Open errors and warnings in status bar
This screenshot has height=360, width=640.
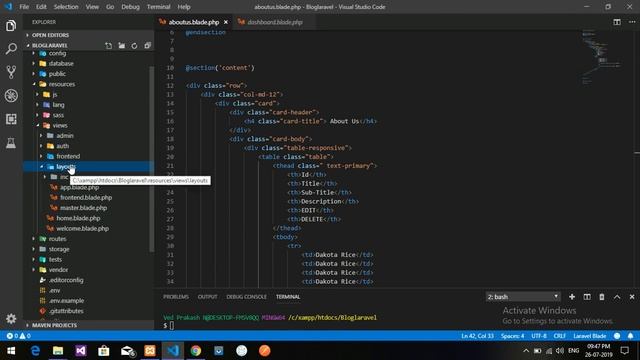18,336
